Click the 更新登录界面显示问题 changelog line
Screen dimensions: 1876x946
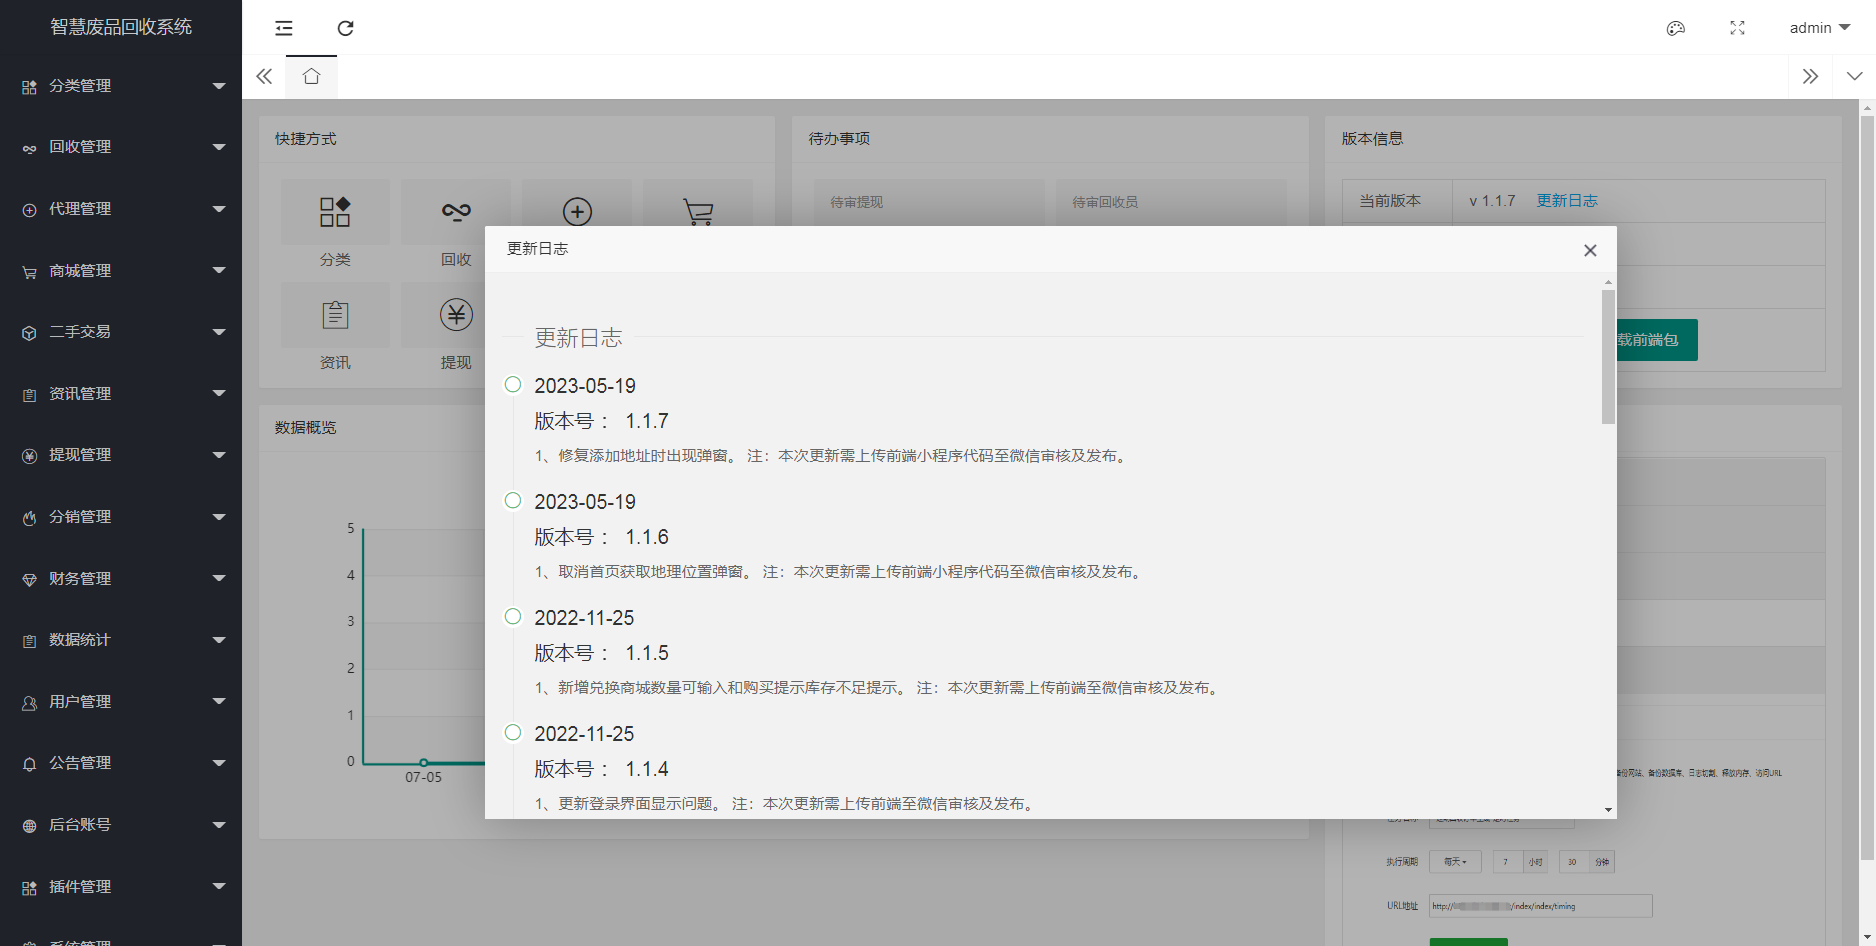(x=786, y=804)
